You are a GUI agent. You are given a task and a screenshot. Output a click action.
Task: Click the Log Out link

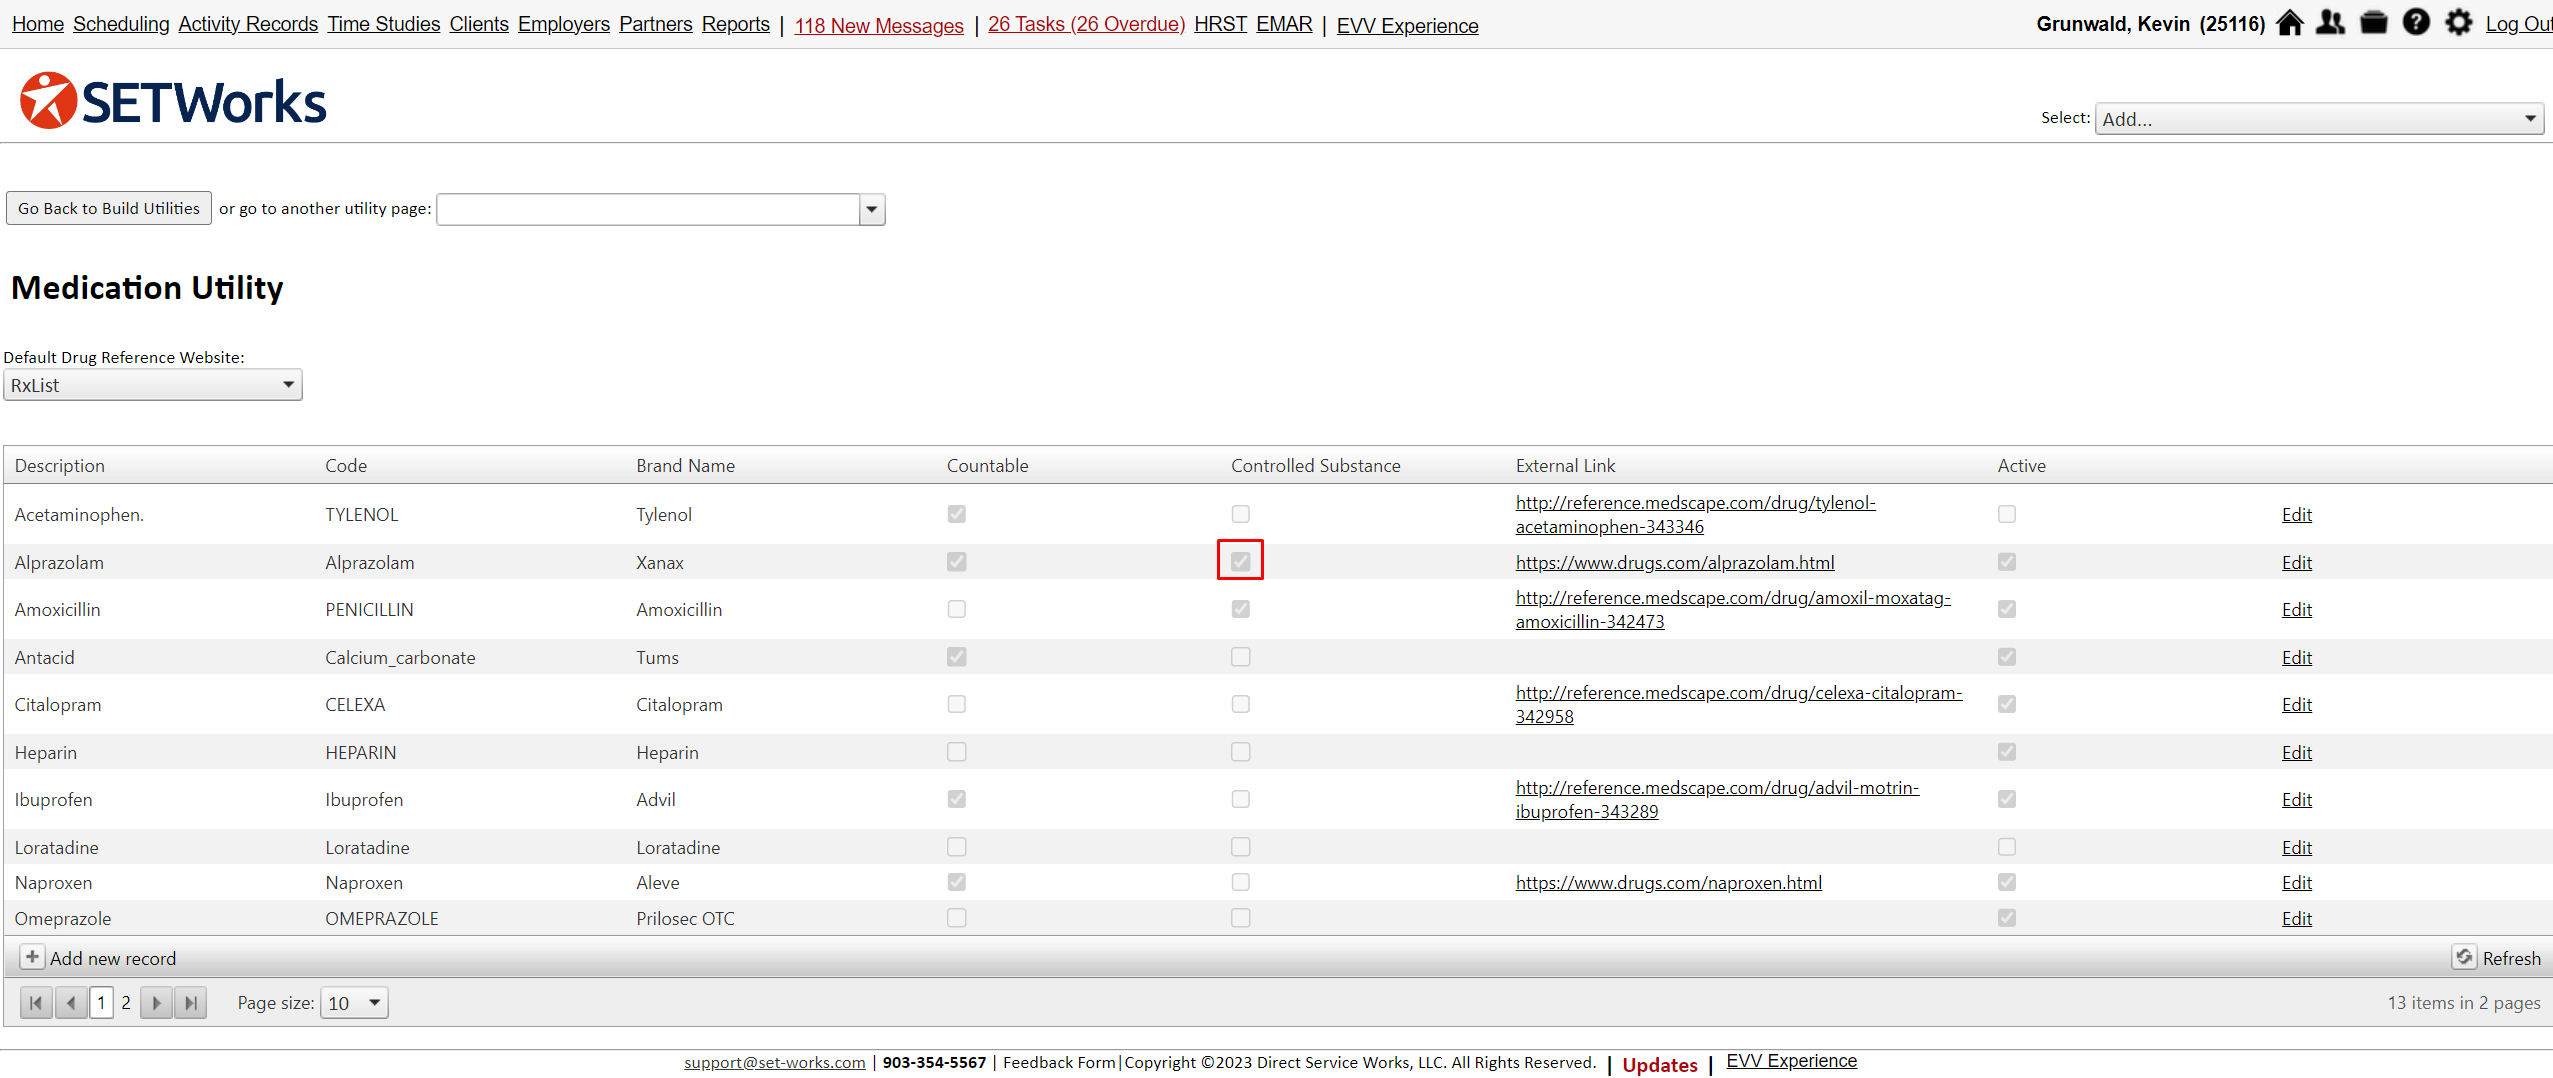(x=2518, y=24)
